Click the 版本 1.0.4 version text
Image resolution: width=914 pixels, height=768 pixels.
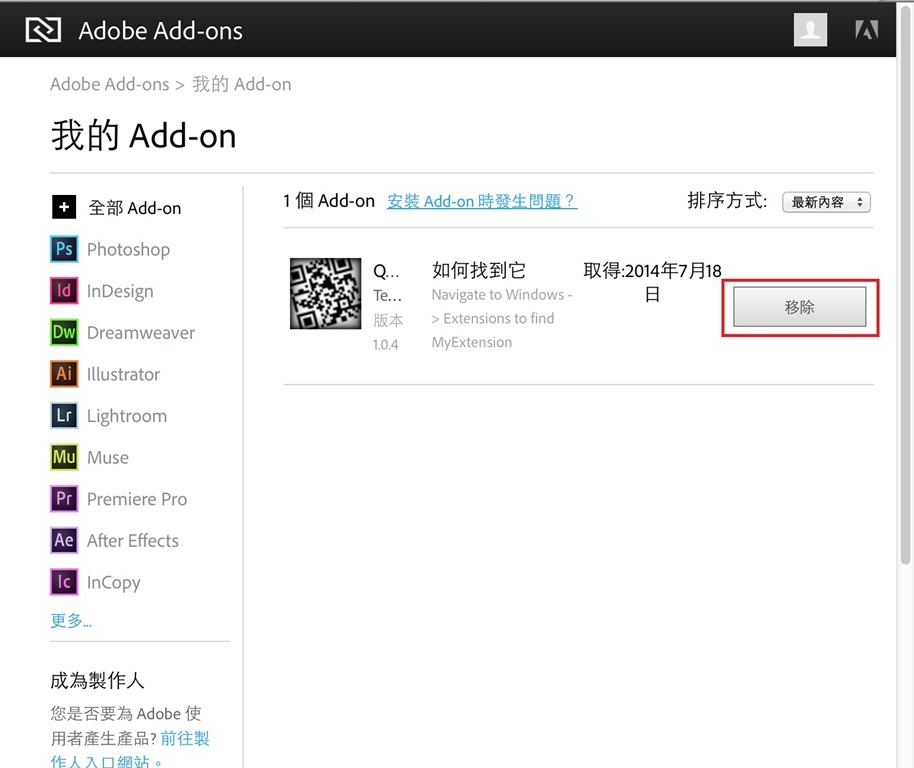[x=388, y=332]
